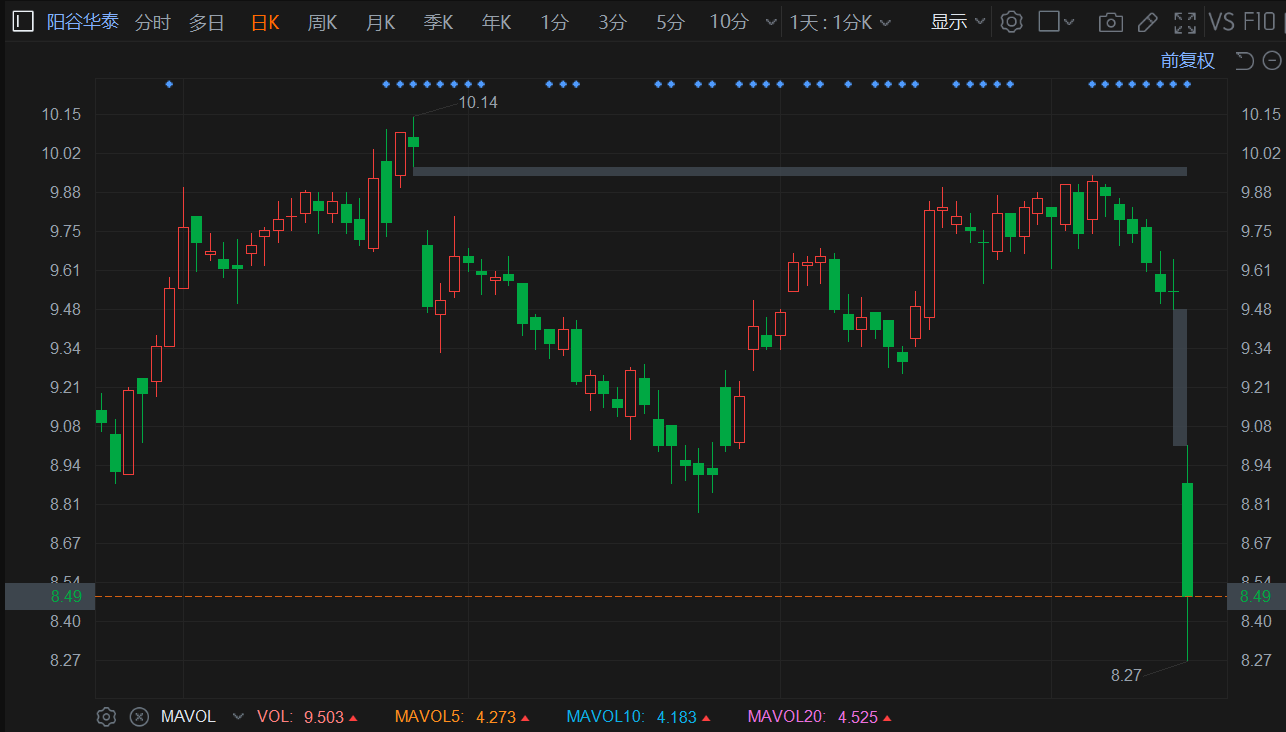The height and width of the screenshot is (732, 1286).
Task: Select the pencil drawing tool
Action: (1148, 22)
